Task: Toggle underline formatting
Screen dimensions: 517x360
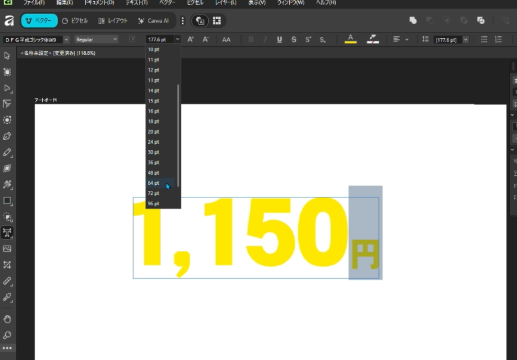Action: click(x=279, y=39)
